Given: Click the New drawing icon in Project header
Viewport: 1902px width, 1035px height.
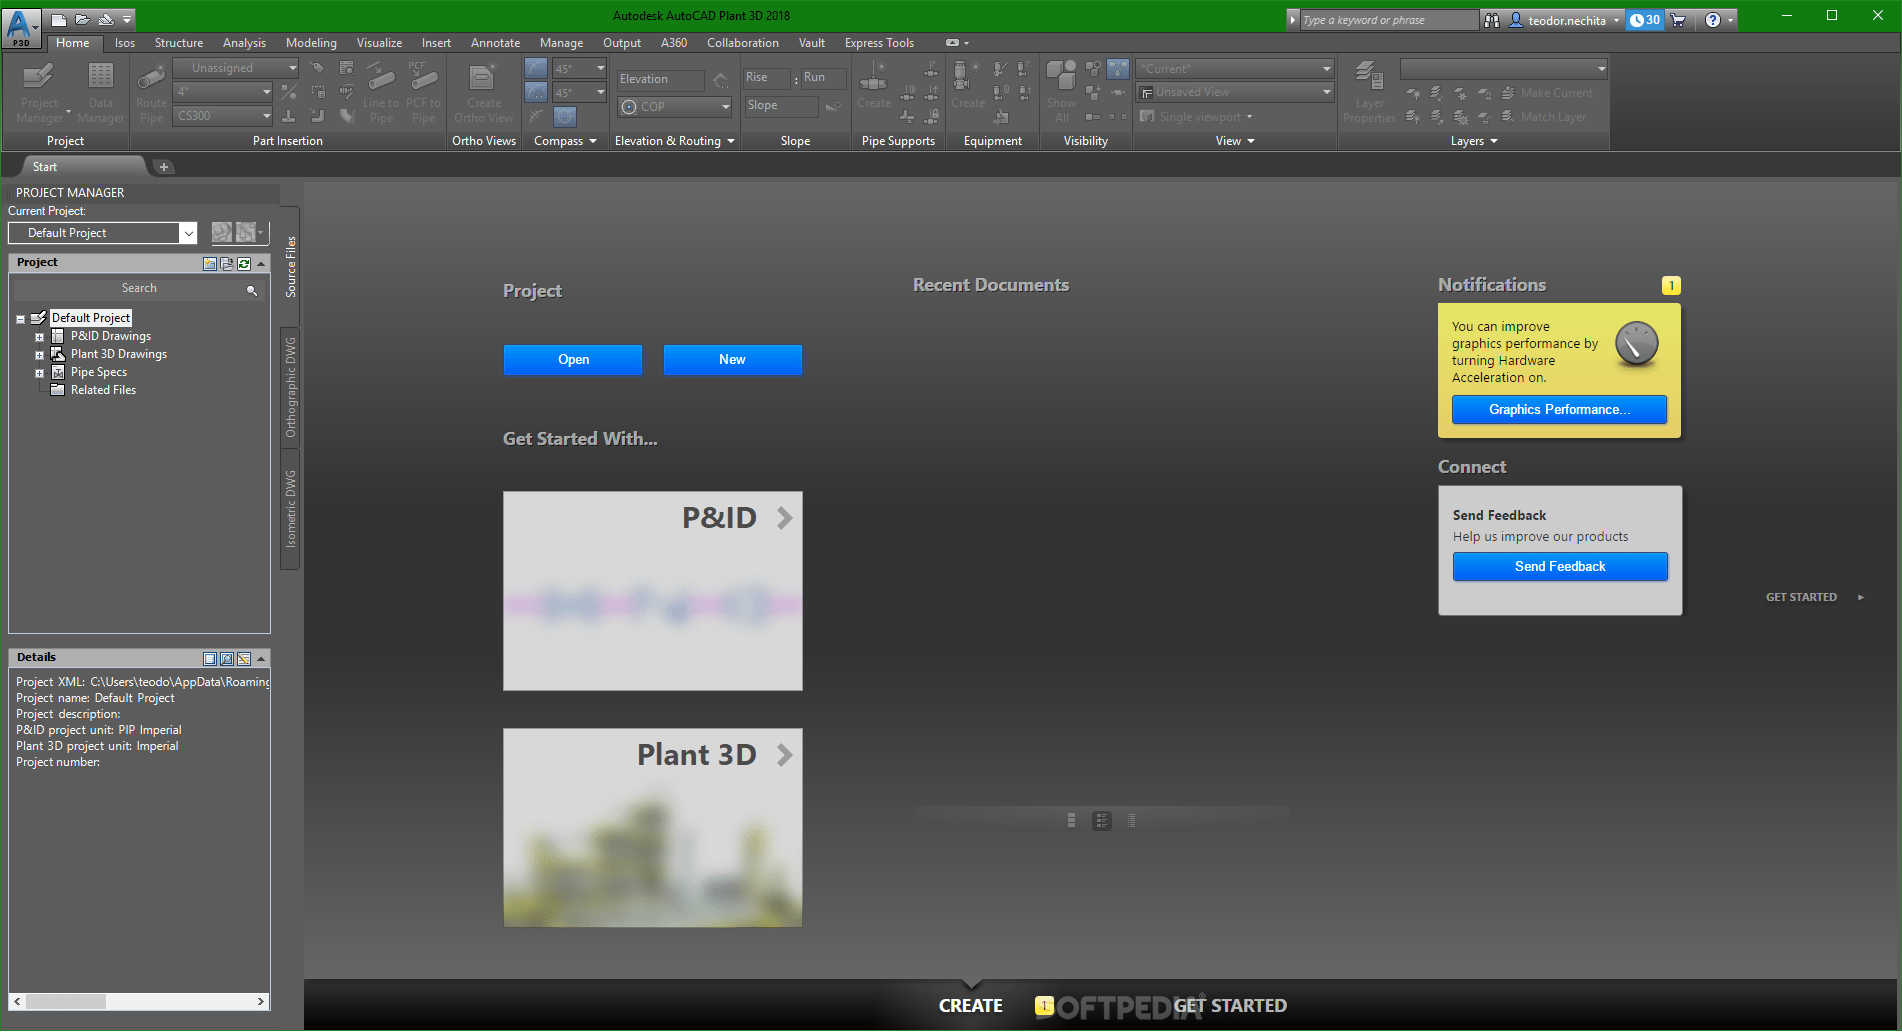Looking at the screenshot, I should pos(210,263).
